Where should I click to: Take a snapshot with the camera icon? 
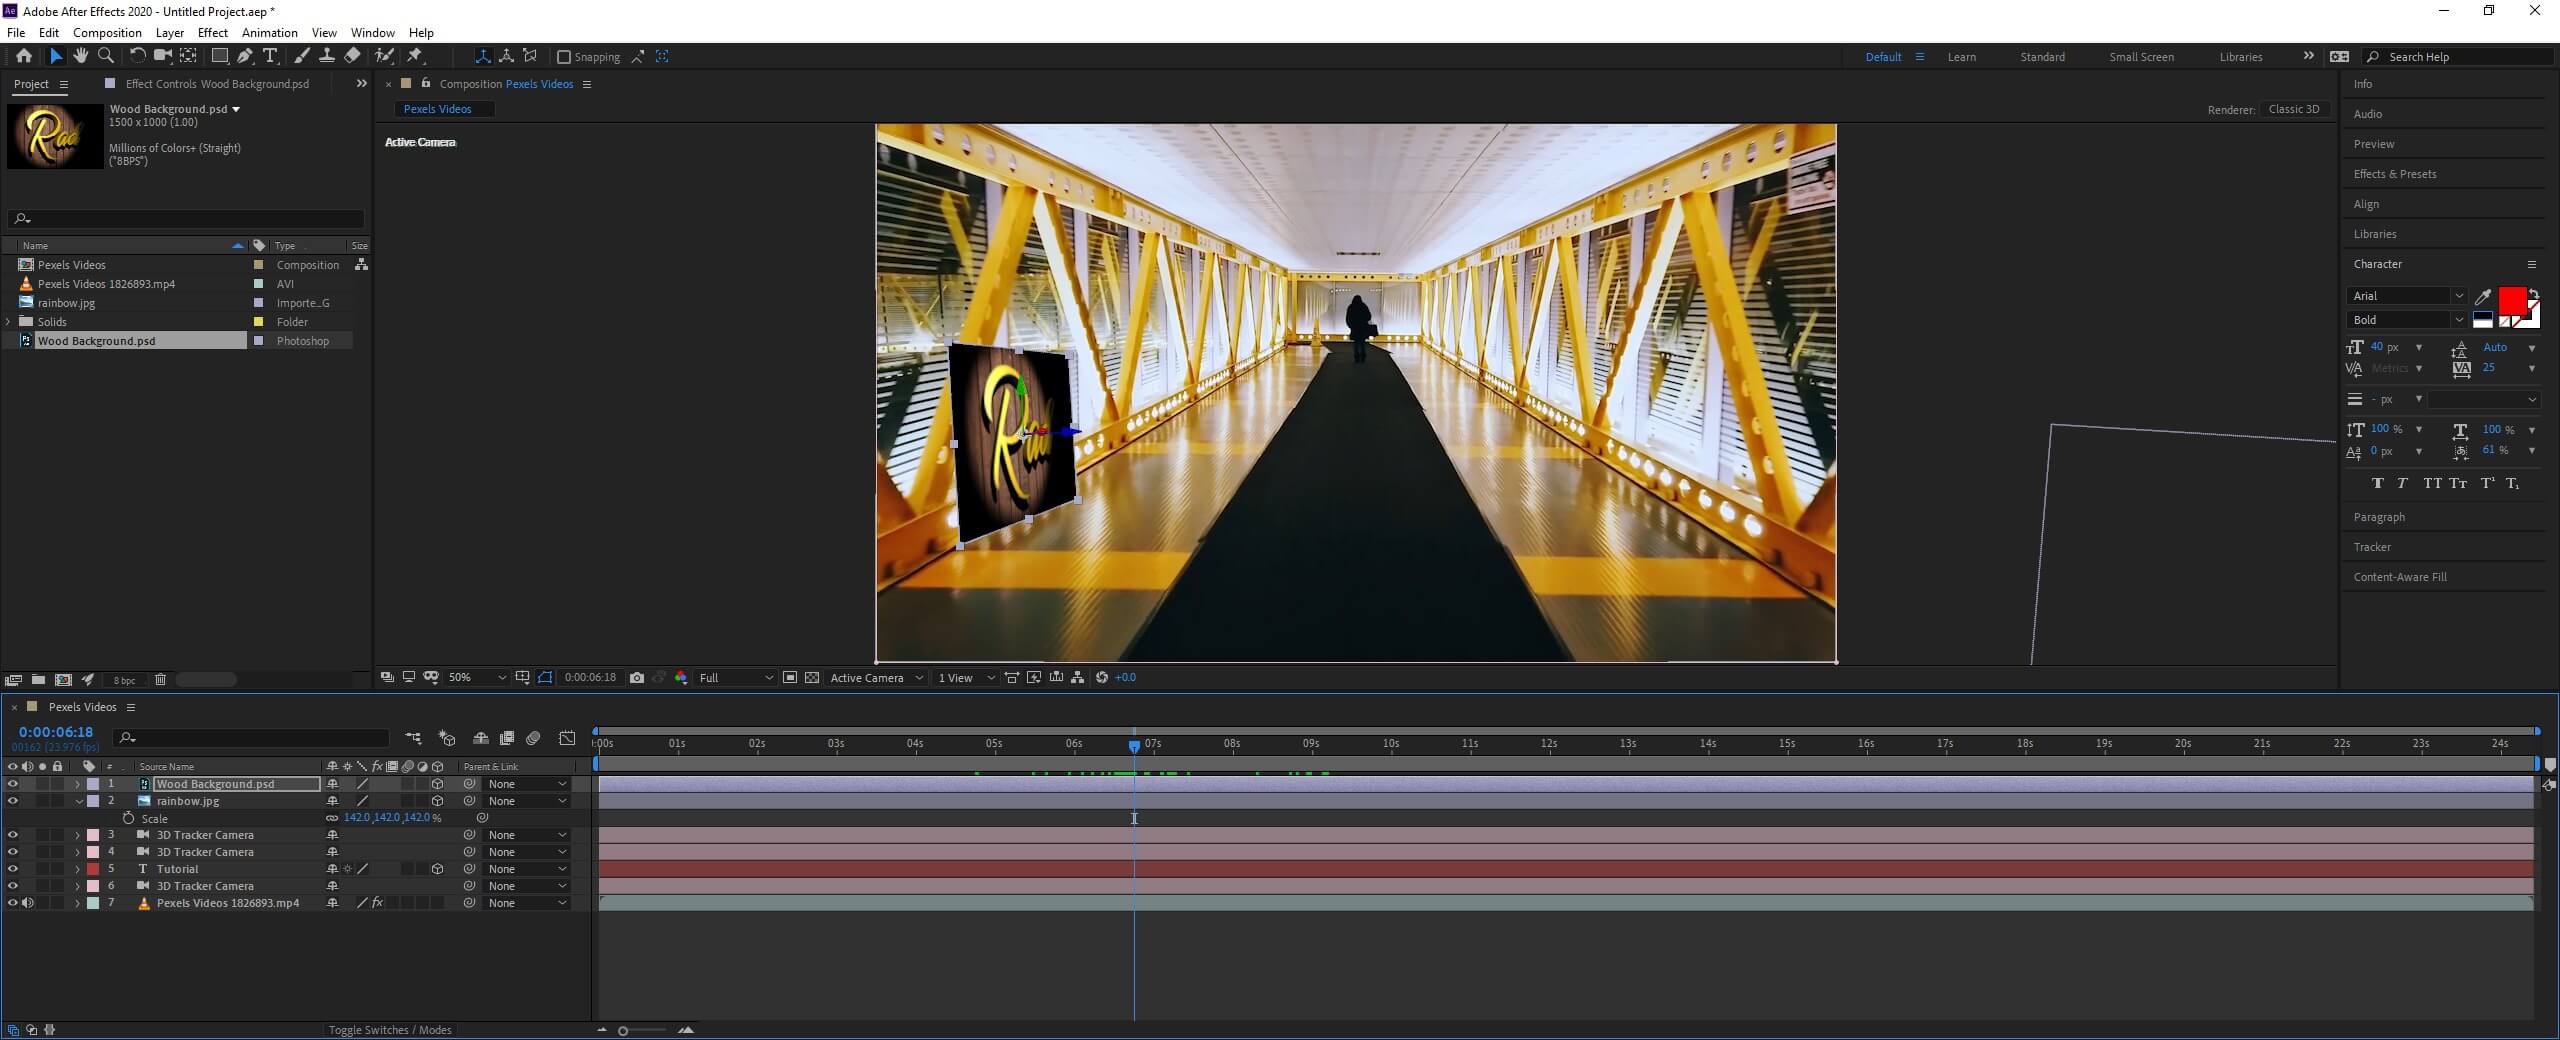point(637,677)
